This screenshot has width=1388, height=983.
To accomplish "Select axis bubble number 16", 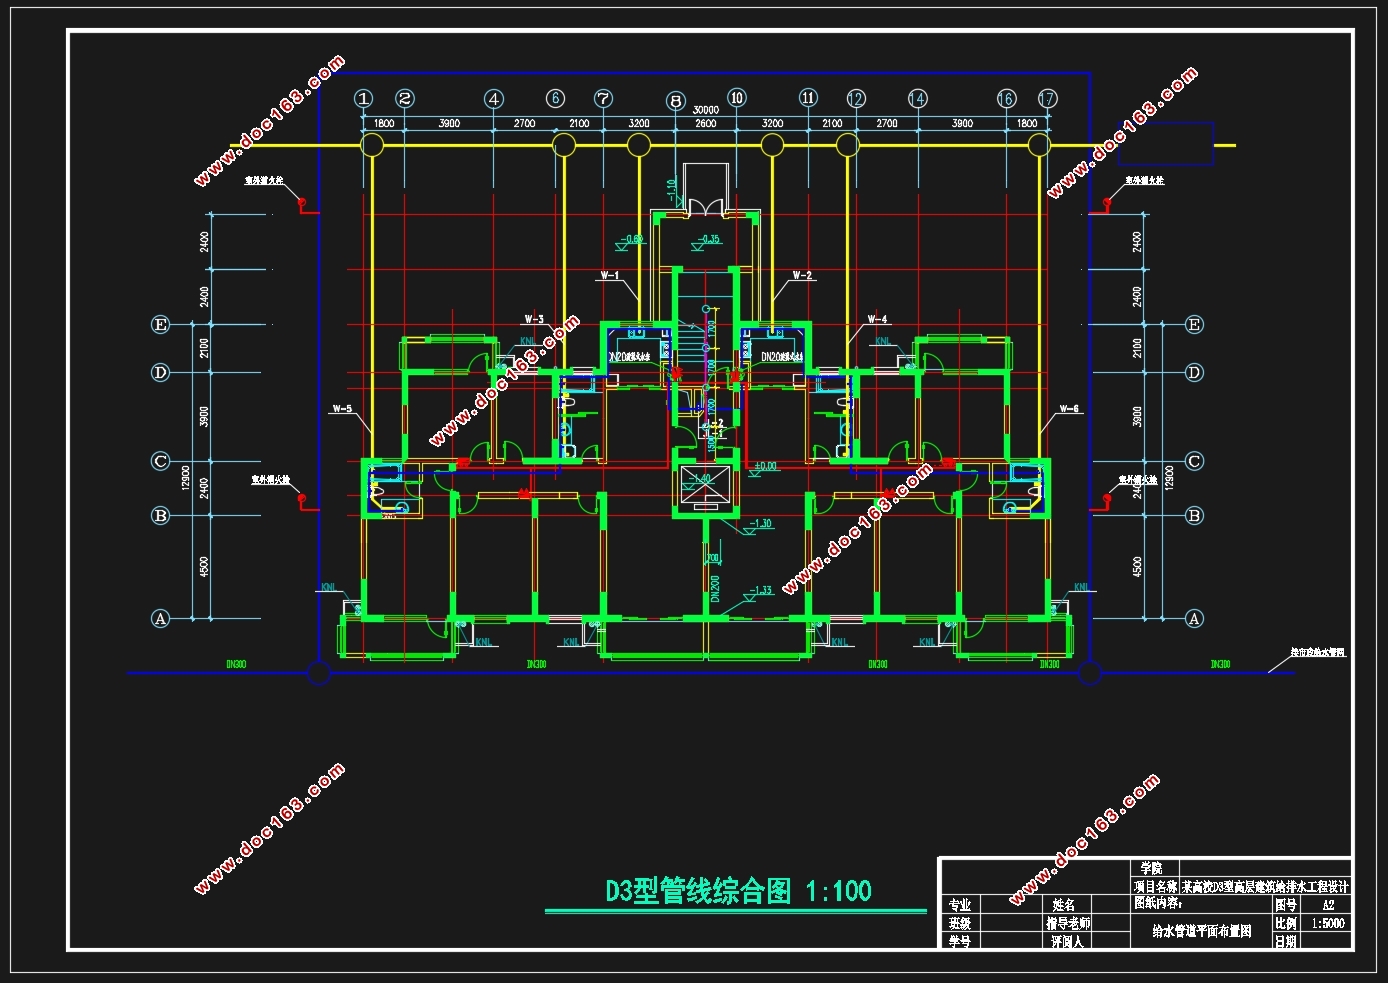I will coord(1006,98).
